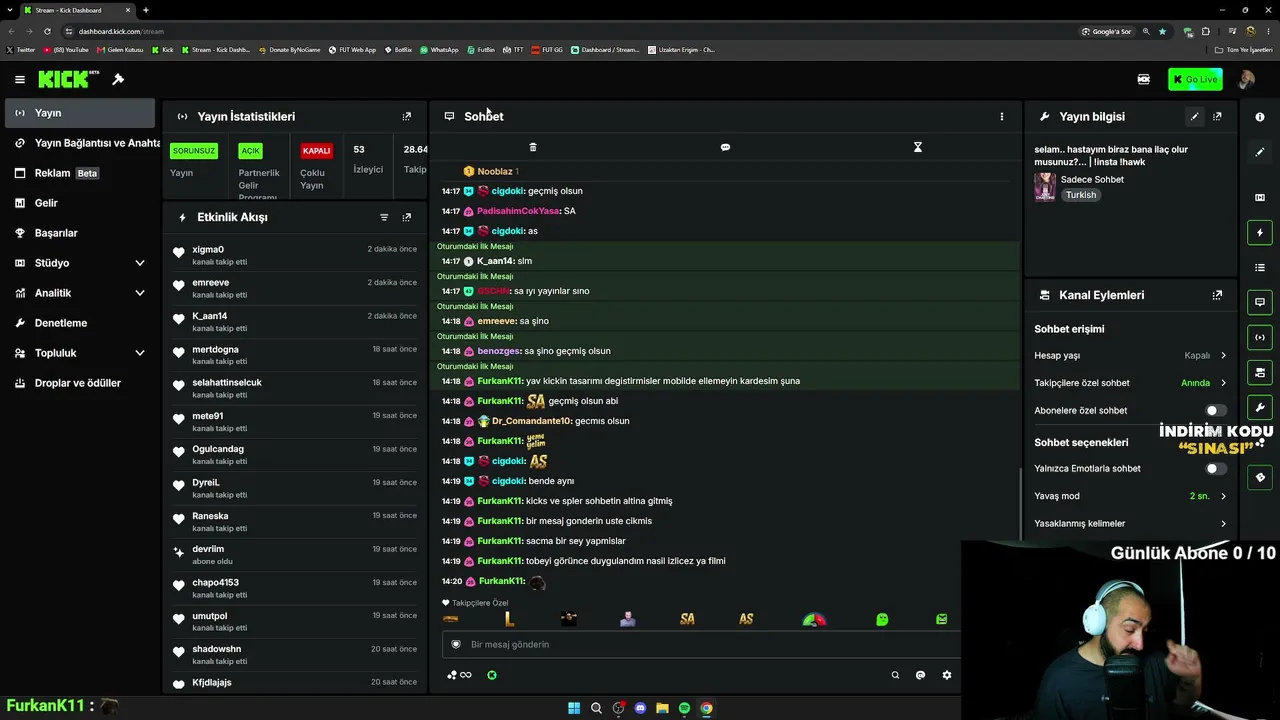The height and width of the screenshot is (720, 1280).
Task: Open the profile avatar menu
Action: [1246, 79]
